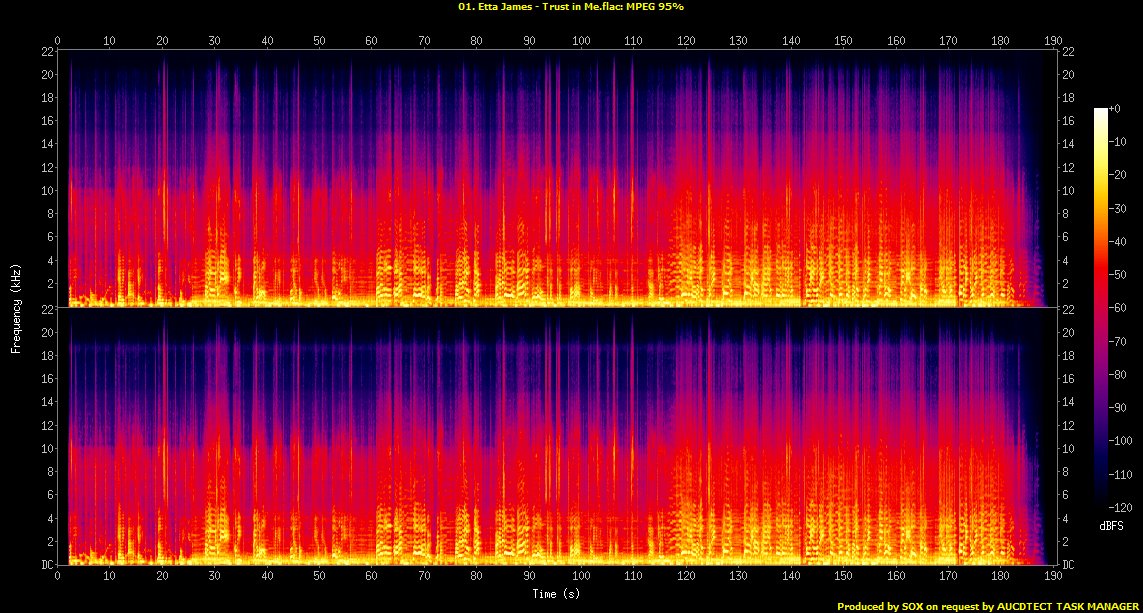Click the DC label at bottom left of axis
The image size is (1143, 613).
pyautogui.click(x=45, y=565)
